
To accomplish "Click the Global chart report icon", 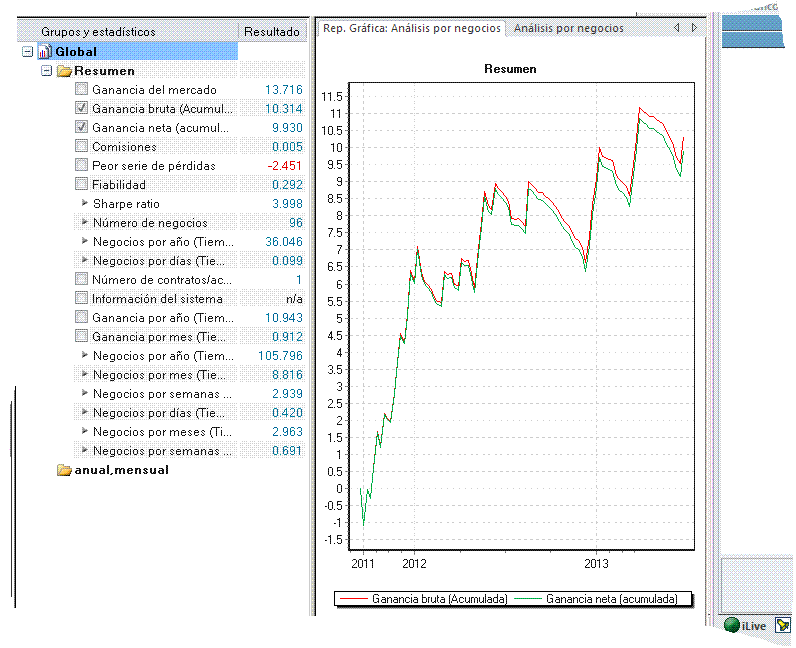I will [x=44, y=51].
